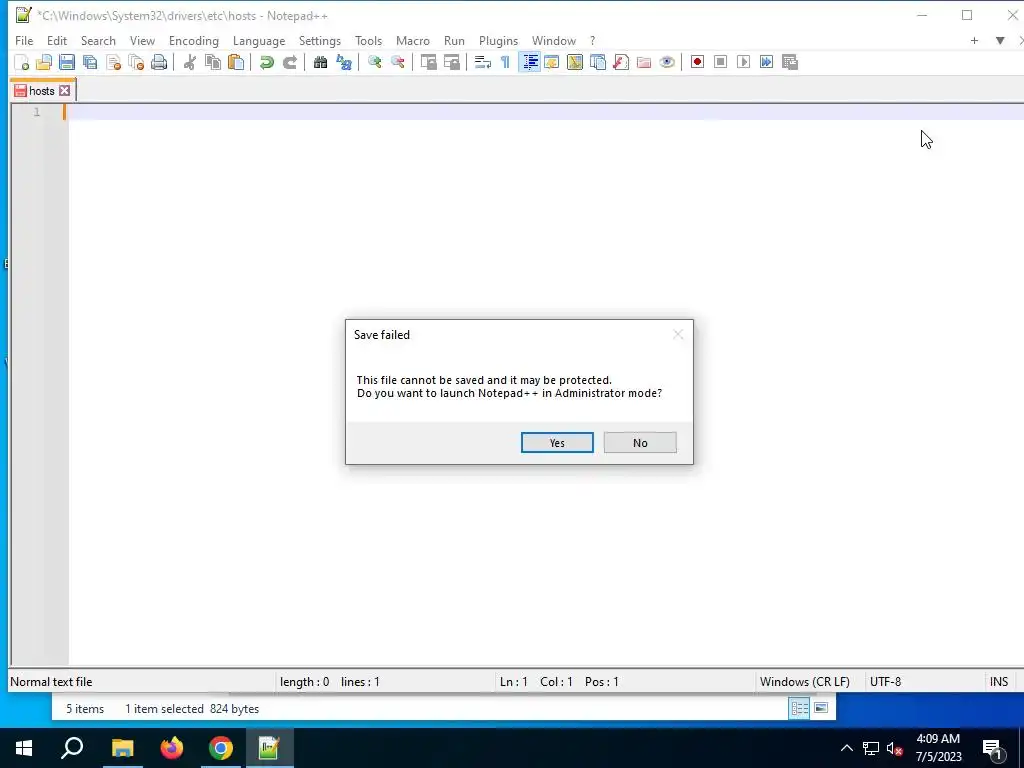
Task: Click the Cut scissors icon
Action: [x=189, y=62]
